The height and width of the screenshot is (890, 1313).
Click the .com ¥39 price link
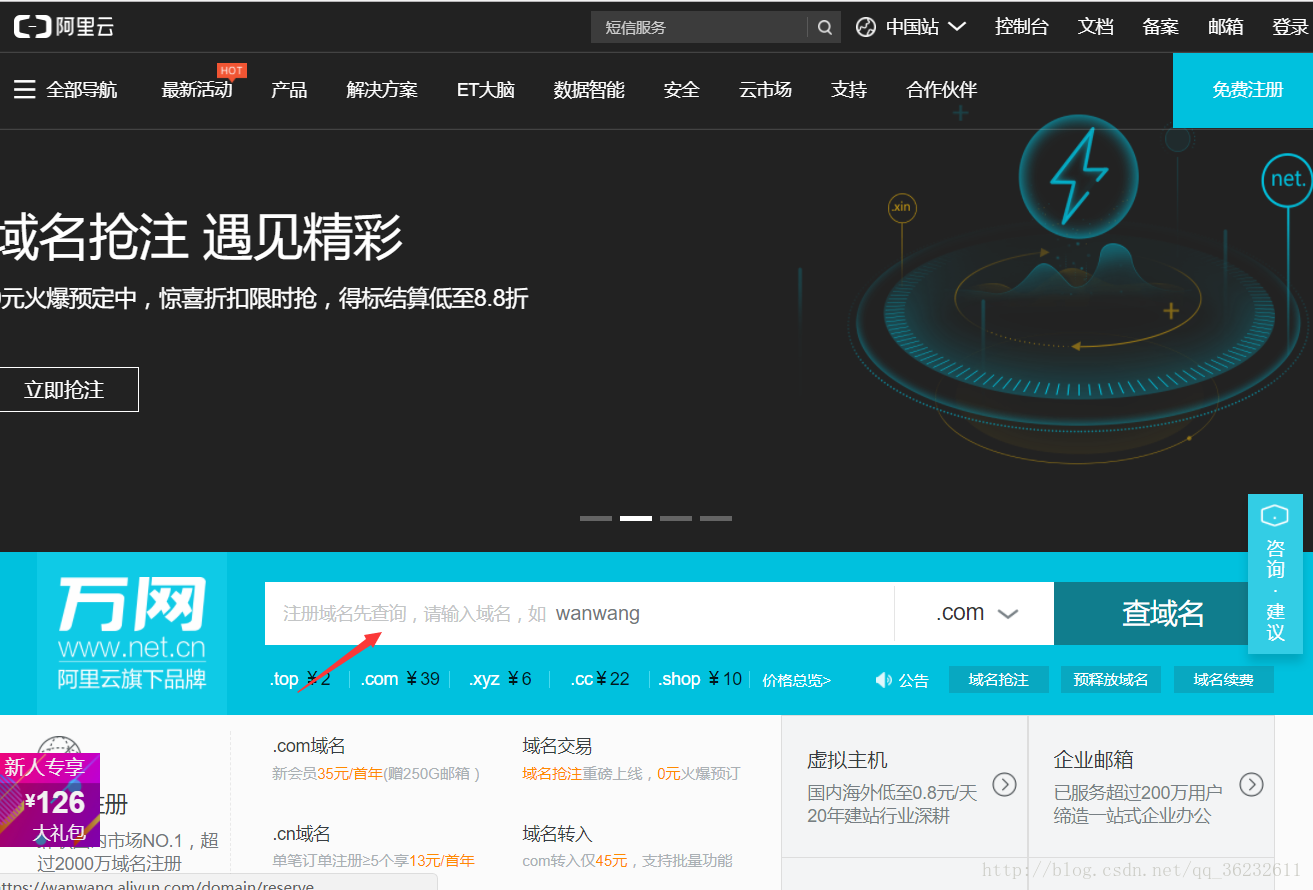400,679
